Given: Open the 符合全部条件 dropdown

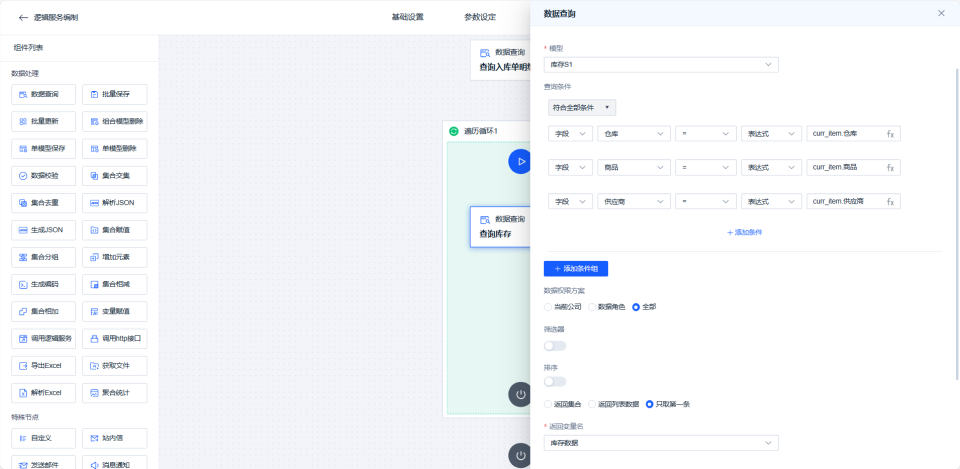Looking at the screenshot, I should click(x=582, y=108).
